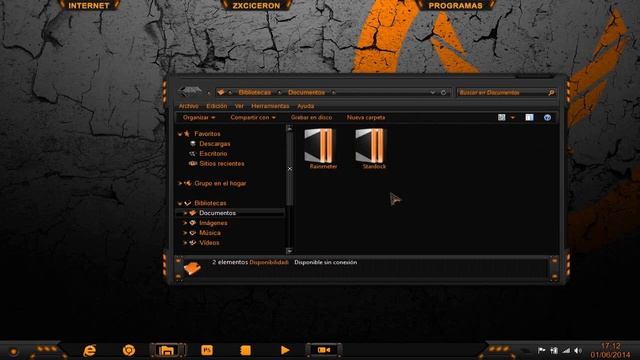Open the Organizar dropdown
Viewport: 640px width, 360px height.
(x=199, y=118)
